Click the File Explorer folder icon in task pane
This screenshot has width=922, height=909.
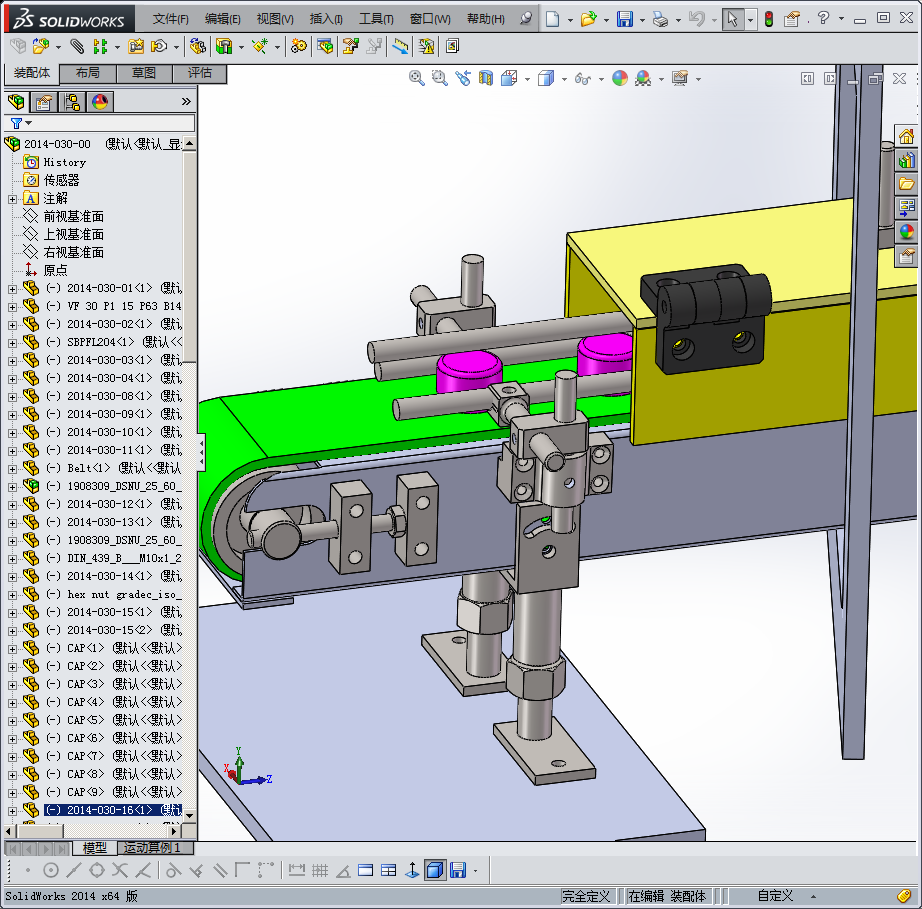(907, 184)
